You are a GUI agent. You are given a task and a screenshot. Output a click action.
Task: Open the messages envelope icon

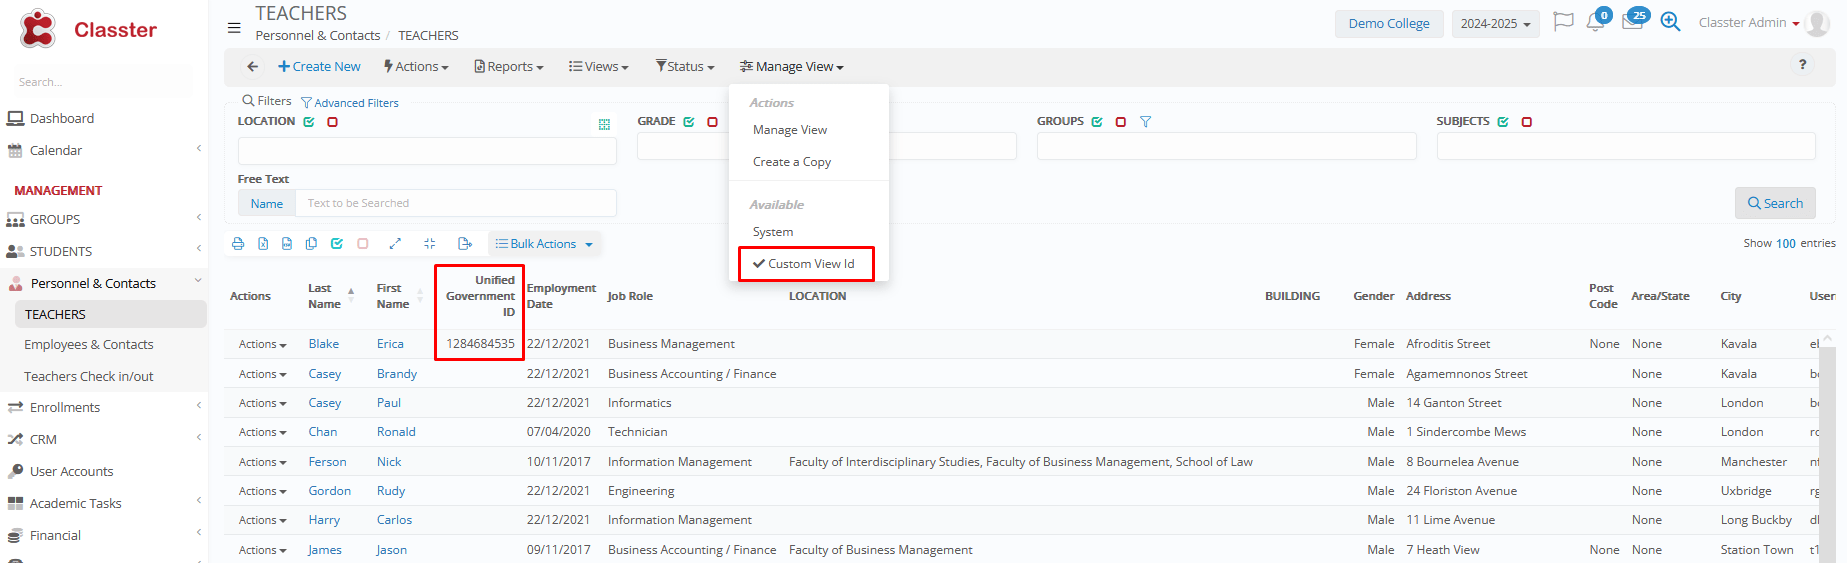point(1632,22)
